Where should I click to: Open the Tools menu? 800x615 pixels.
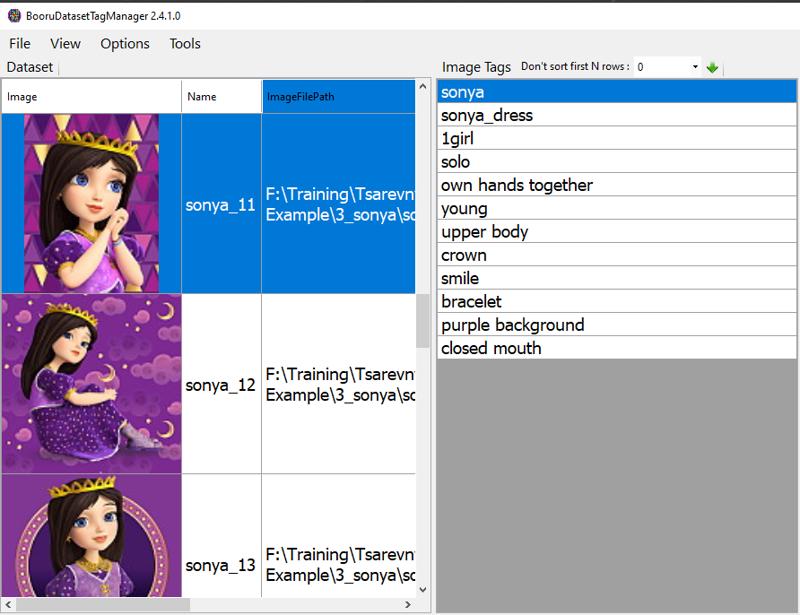(185, 44)
